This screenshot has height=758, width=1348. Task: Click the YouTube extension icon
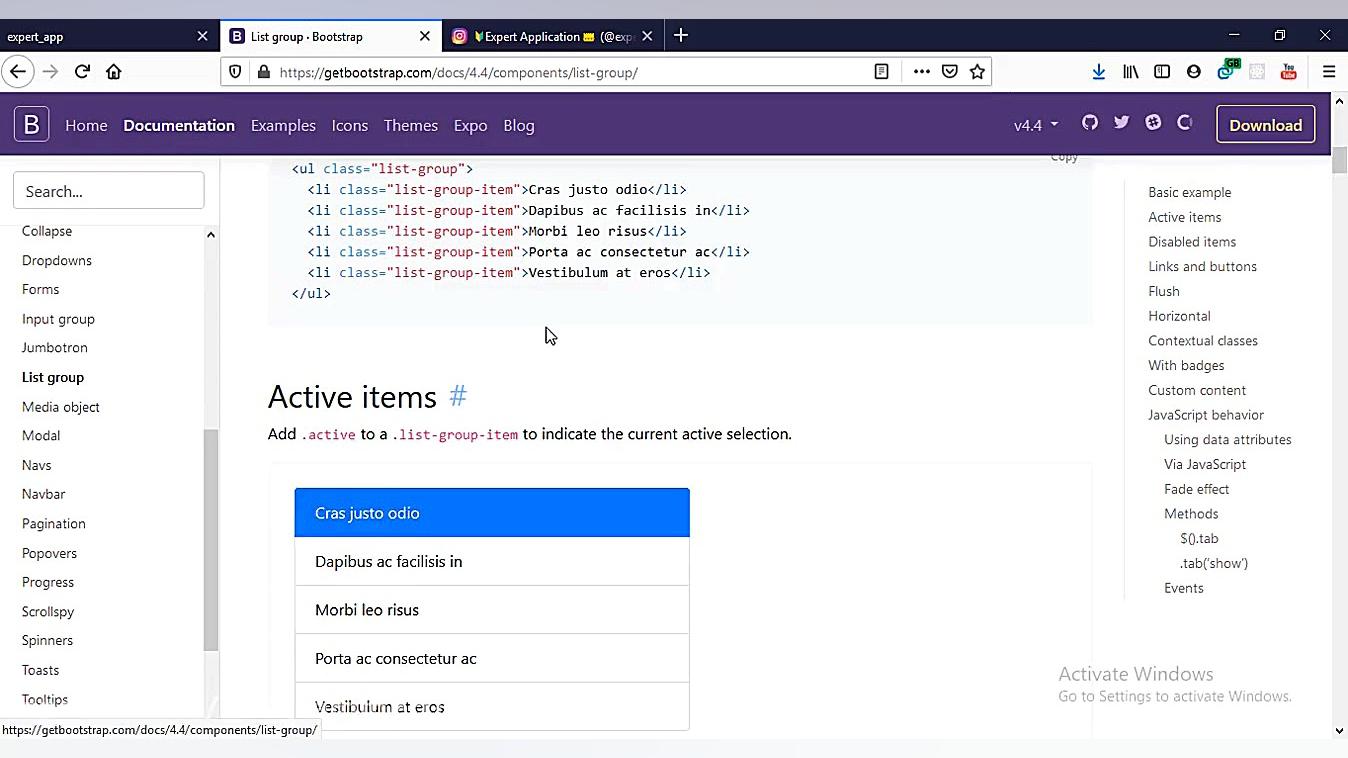(1288, 72)
